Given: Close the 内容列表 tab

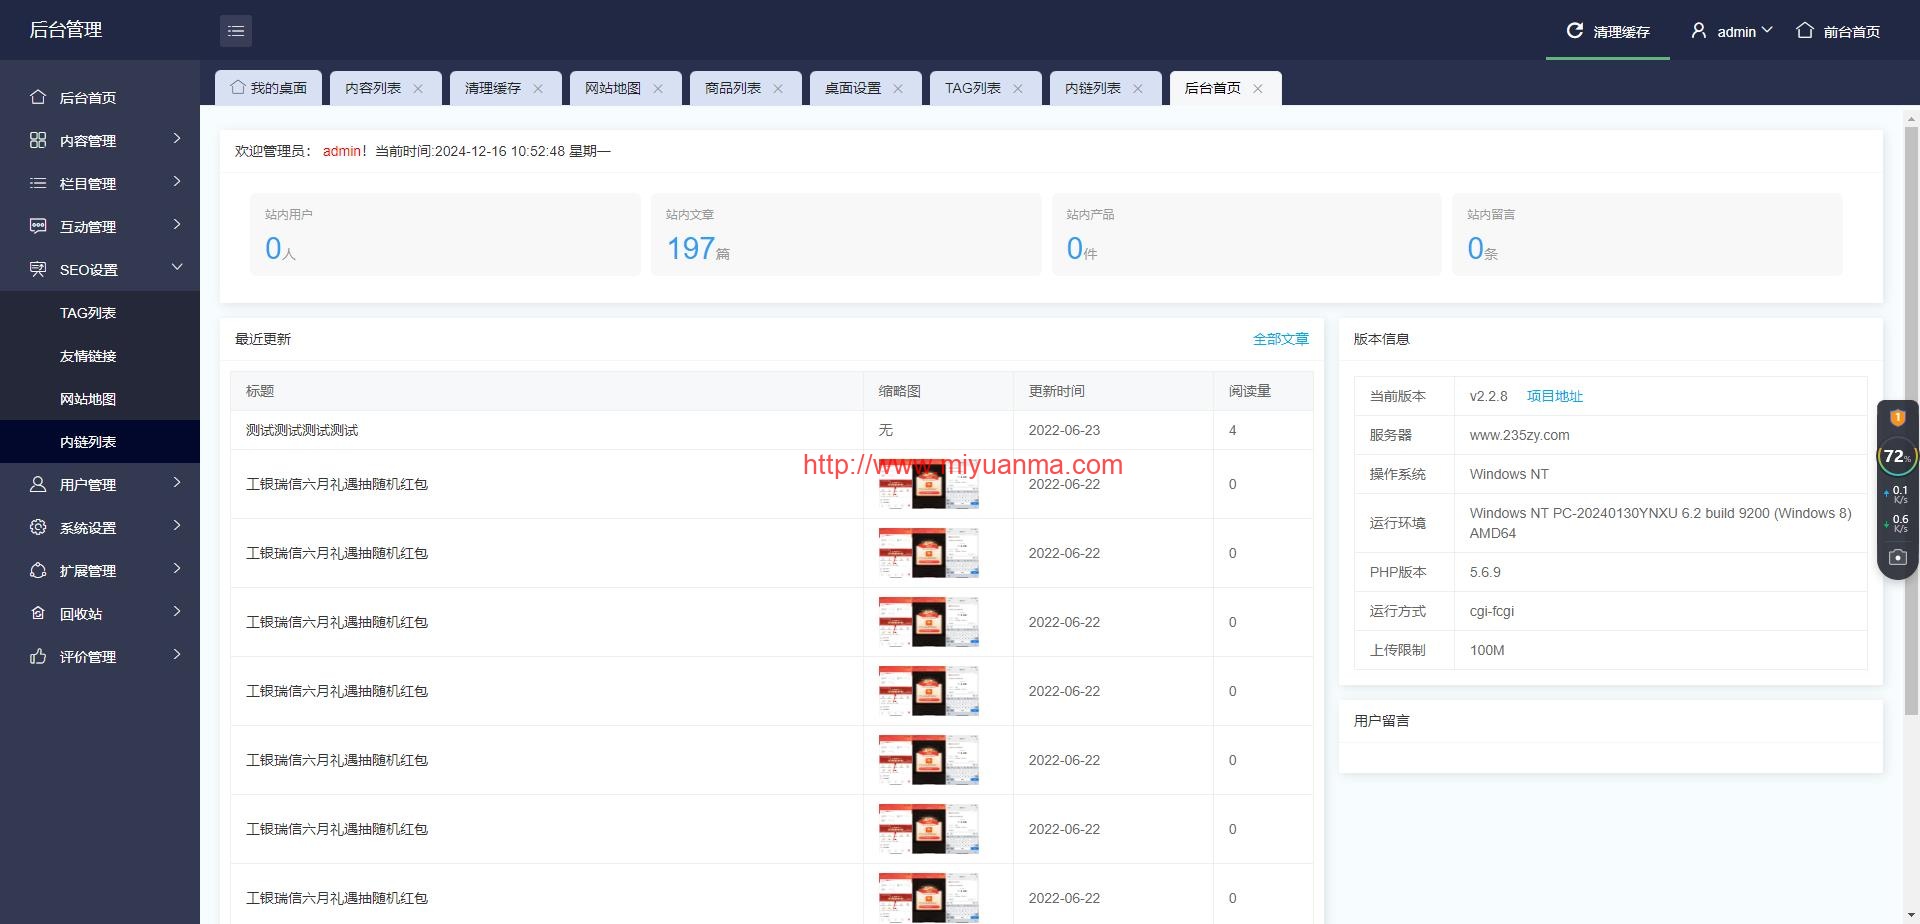Looking at the screenshot, I should [x=418, y=89].
